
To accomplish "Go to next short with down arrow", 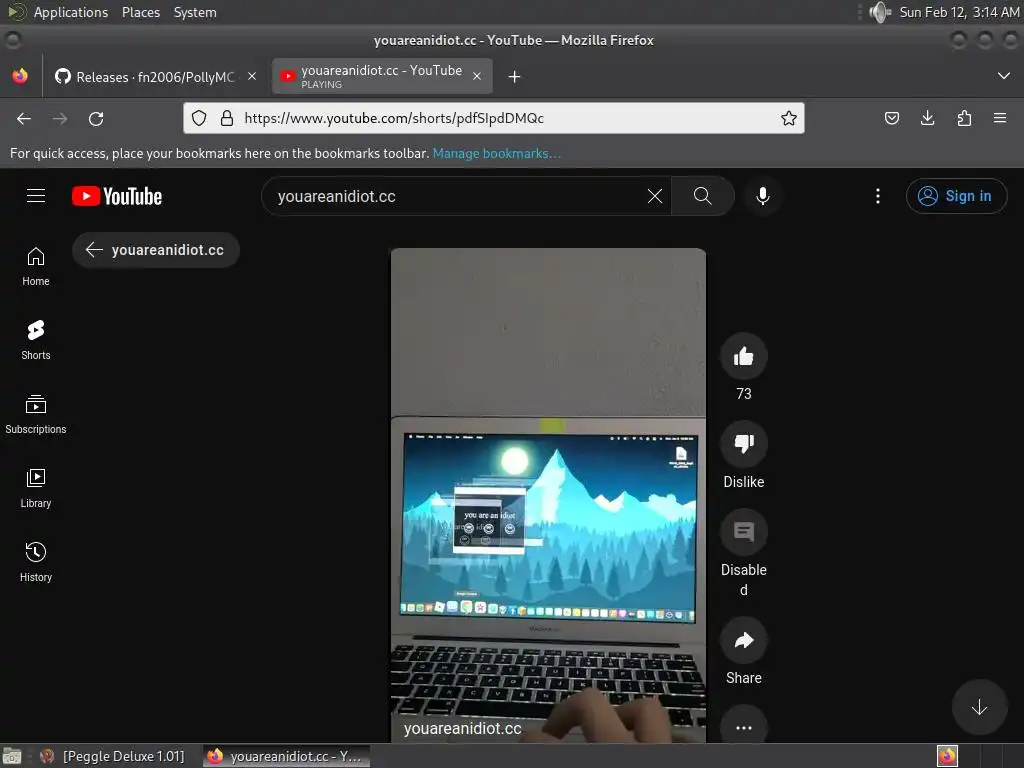I will pos(979,707).
